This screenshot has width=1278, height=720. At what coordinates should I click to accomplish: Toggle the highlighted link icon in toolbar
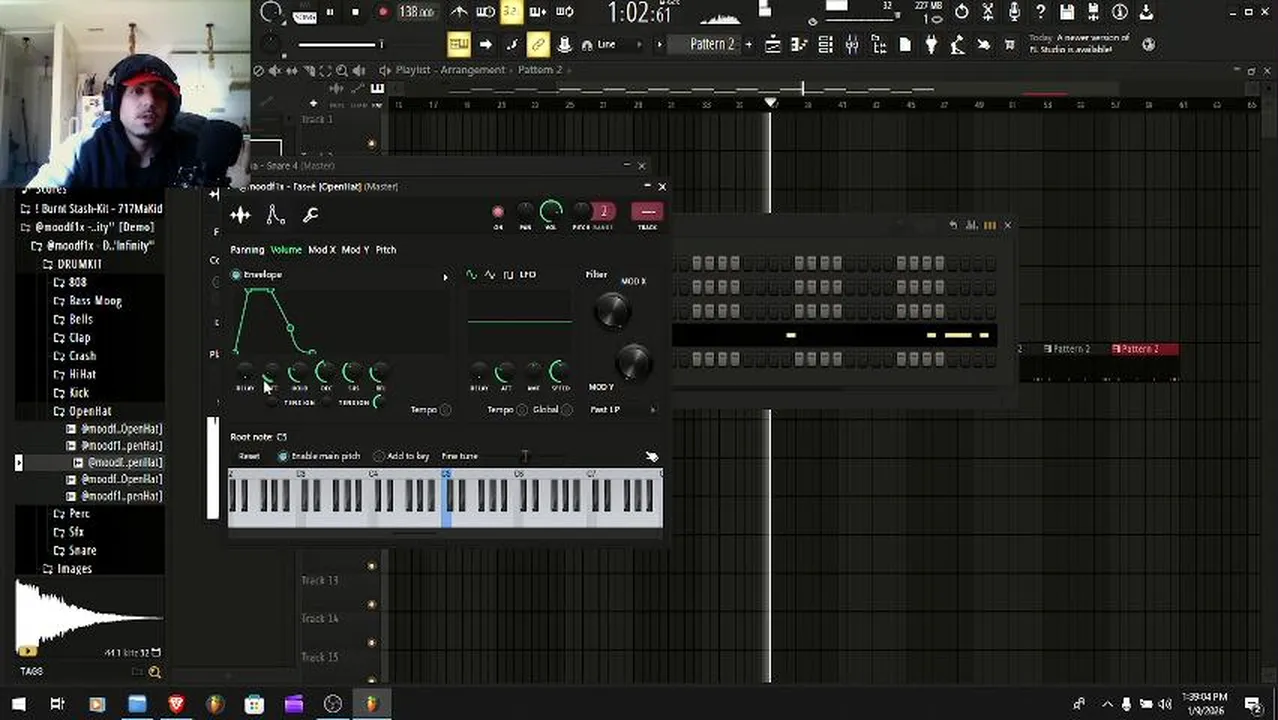coord(538,44)
